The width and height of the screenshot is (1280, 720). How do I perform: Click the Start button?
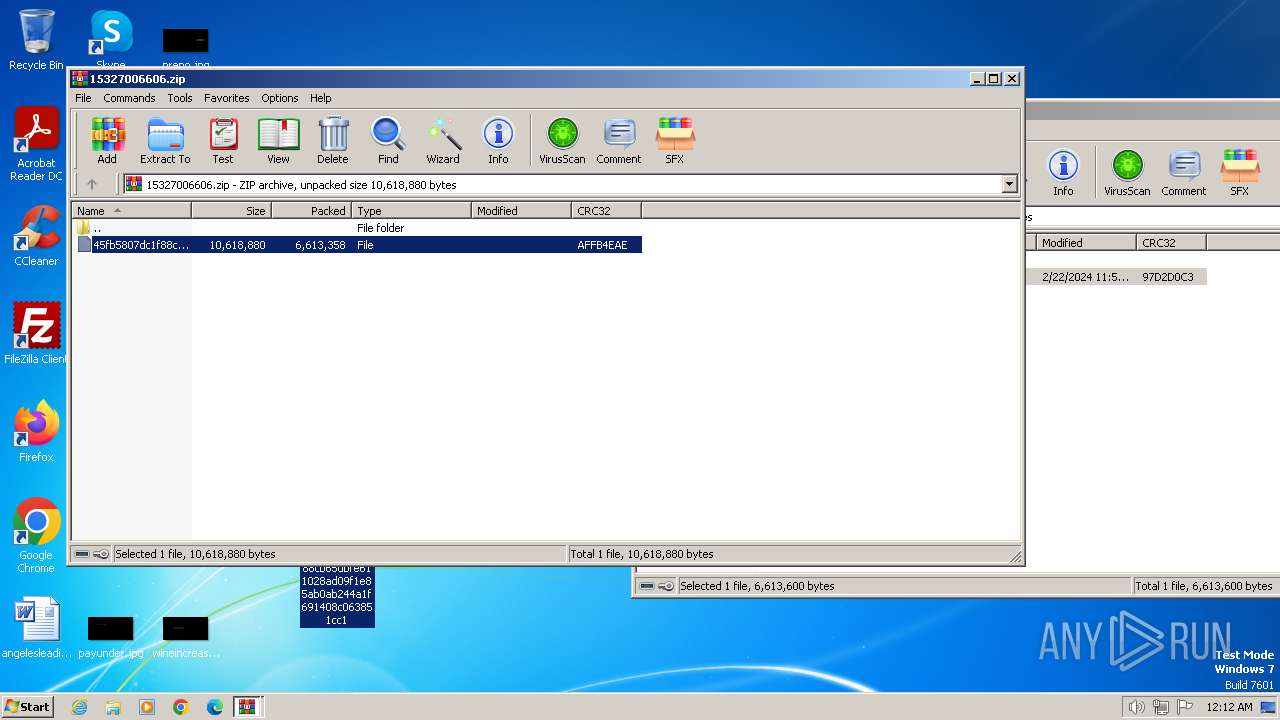[x=27, y=707]
